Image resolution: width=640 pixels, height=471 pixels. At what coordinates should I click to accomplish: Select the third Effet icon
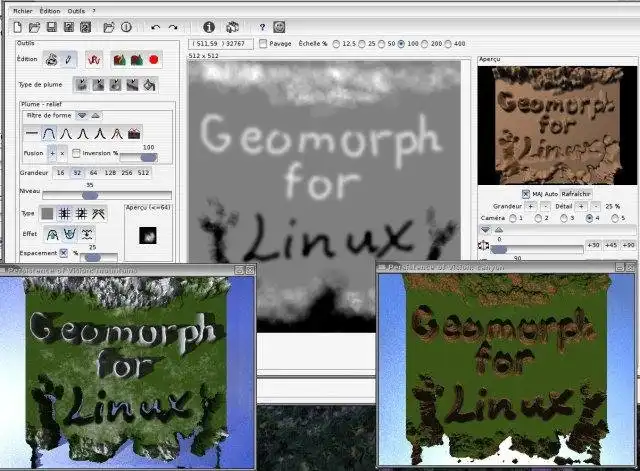pyautogui.click(x=87, y=234)
